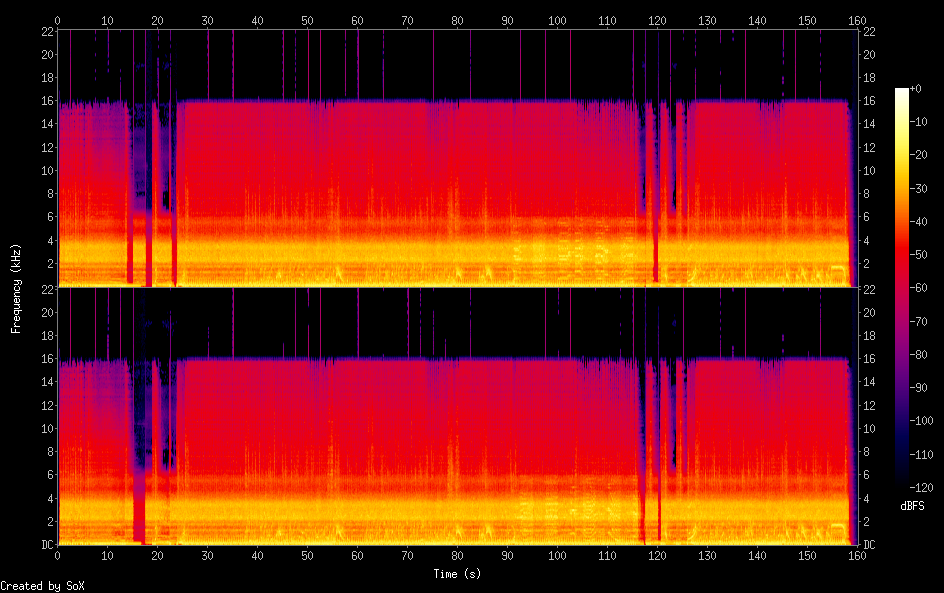
Task: Click the "-120" dBFS scale value
Action: (921, 488)
